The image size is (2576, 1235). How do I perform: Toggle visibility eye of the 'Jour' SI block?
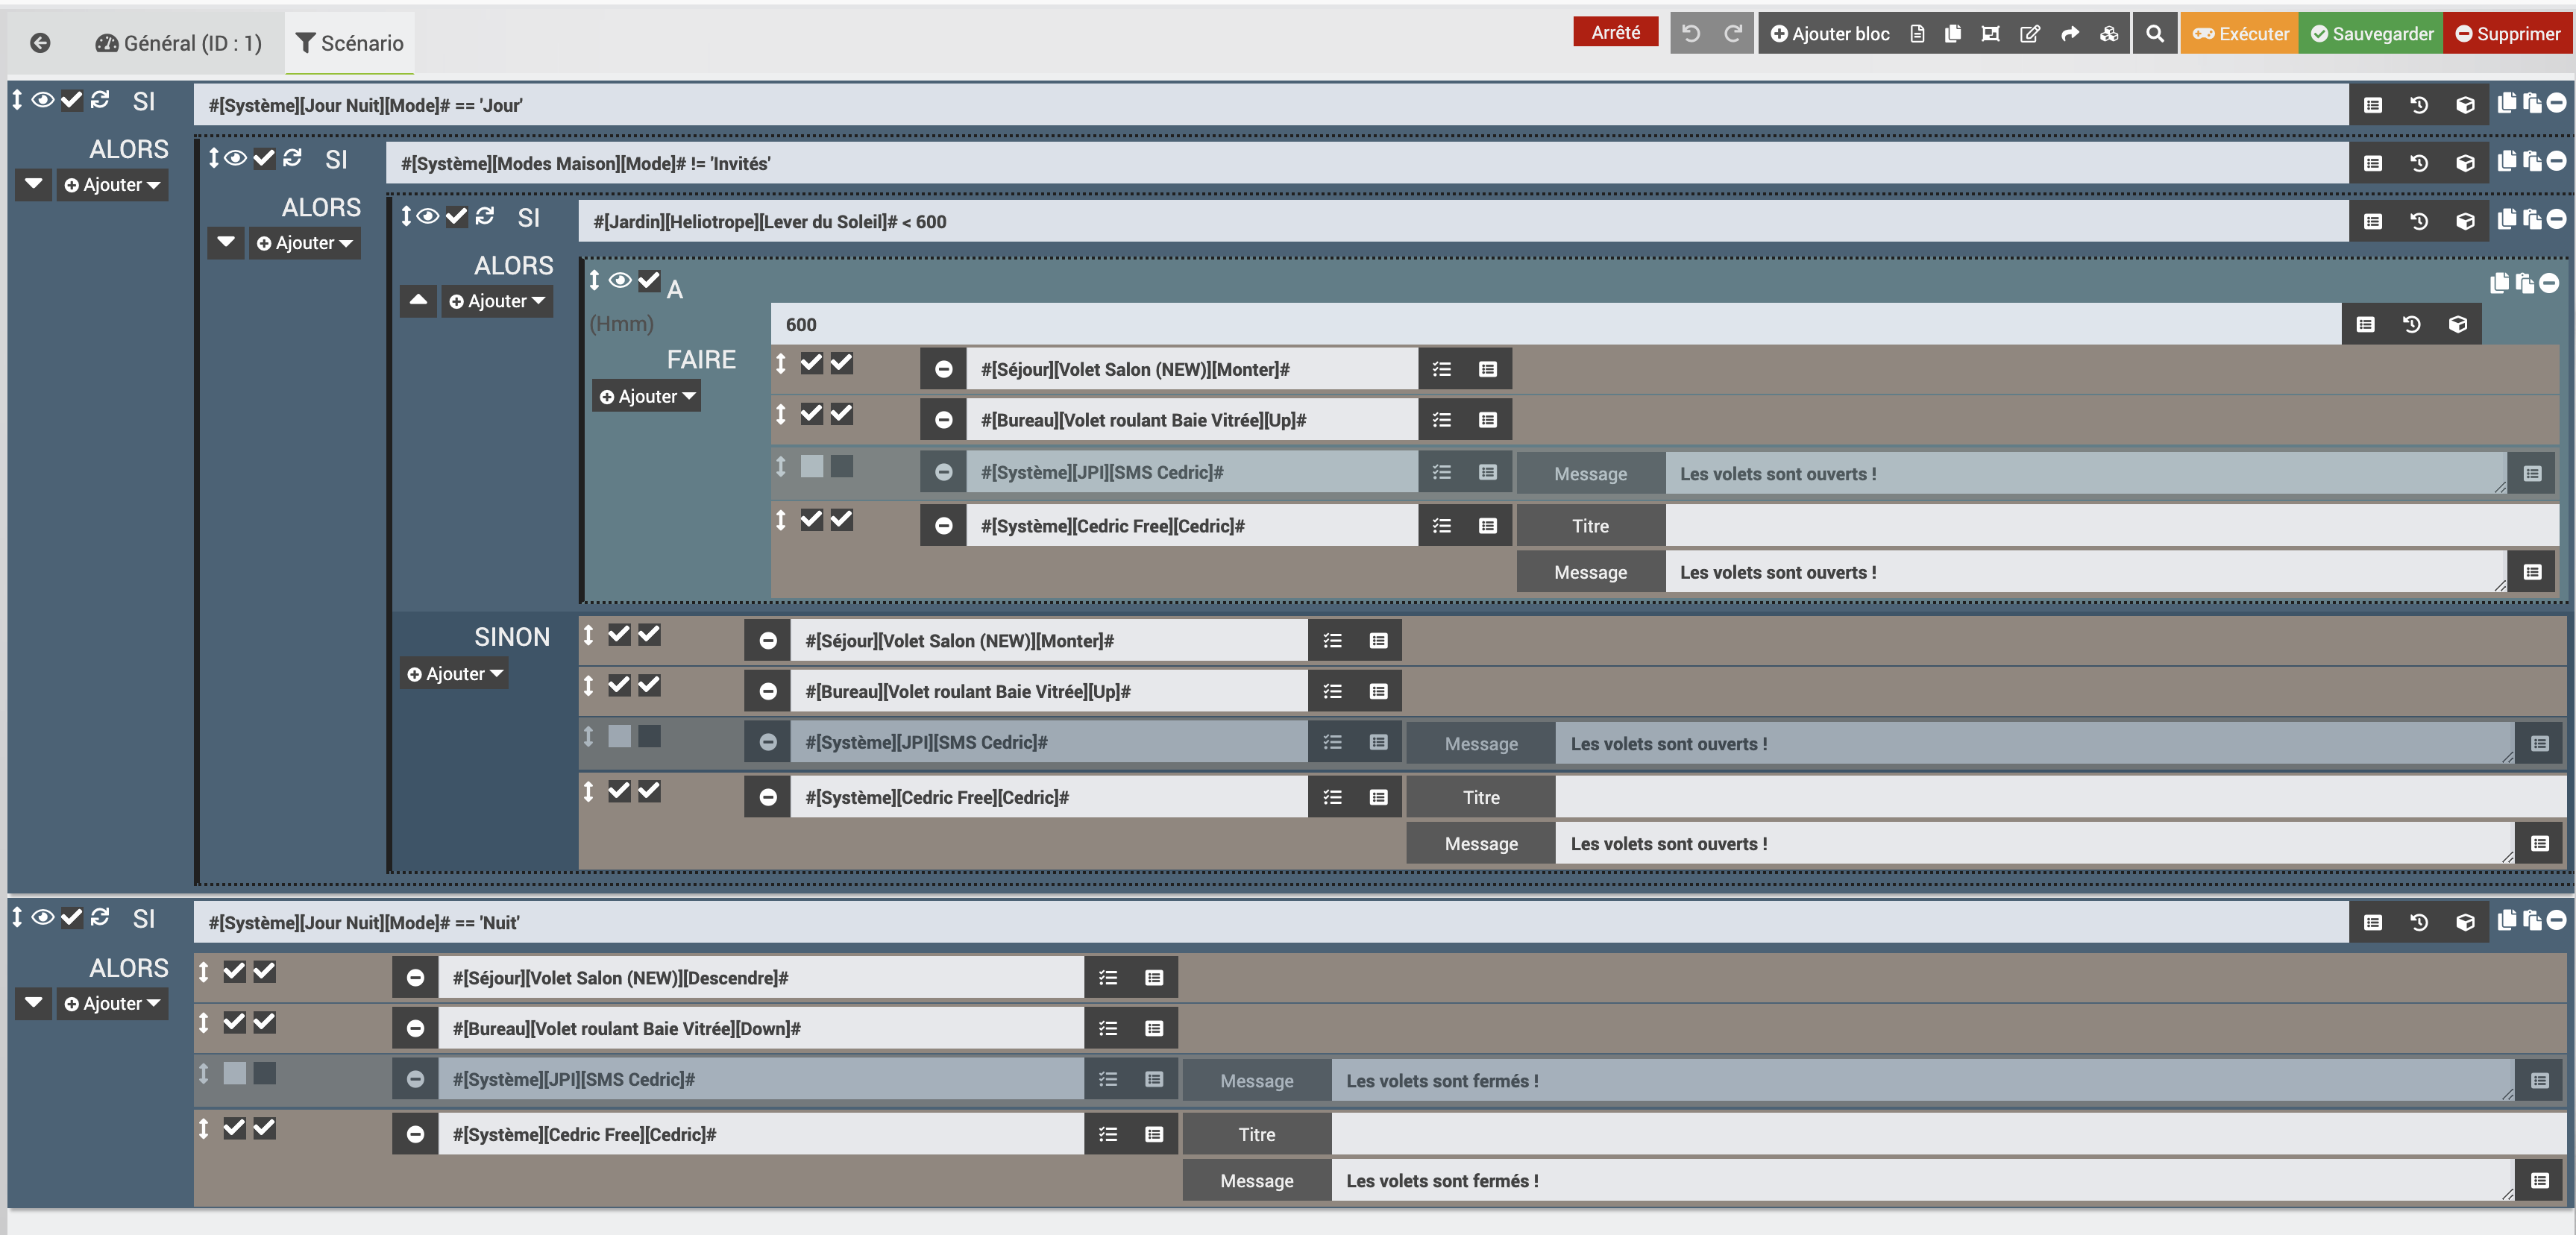point(43,100)
